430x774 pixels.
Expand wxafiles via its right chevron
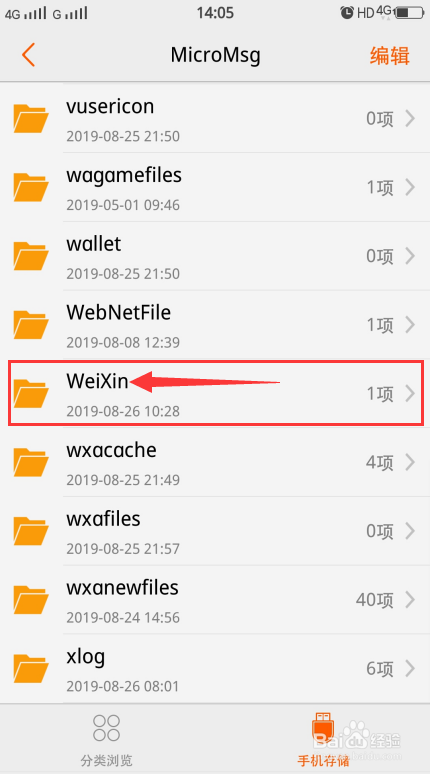click(410, 531)
